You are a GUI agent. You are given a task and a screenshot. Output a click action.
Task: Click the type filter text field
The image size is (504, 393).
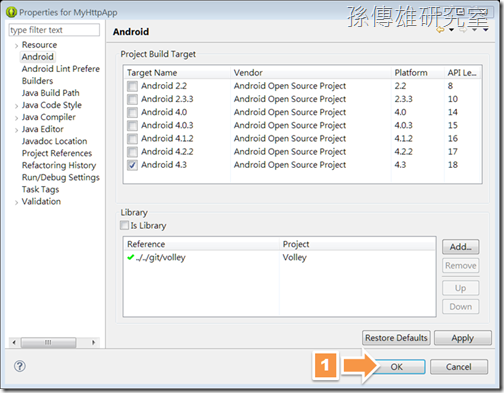click(54, 30)
